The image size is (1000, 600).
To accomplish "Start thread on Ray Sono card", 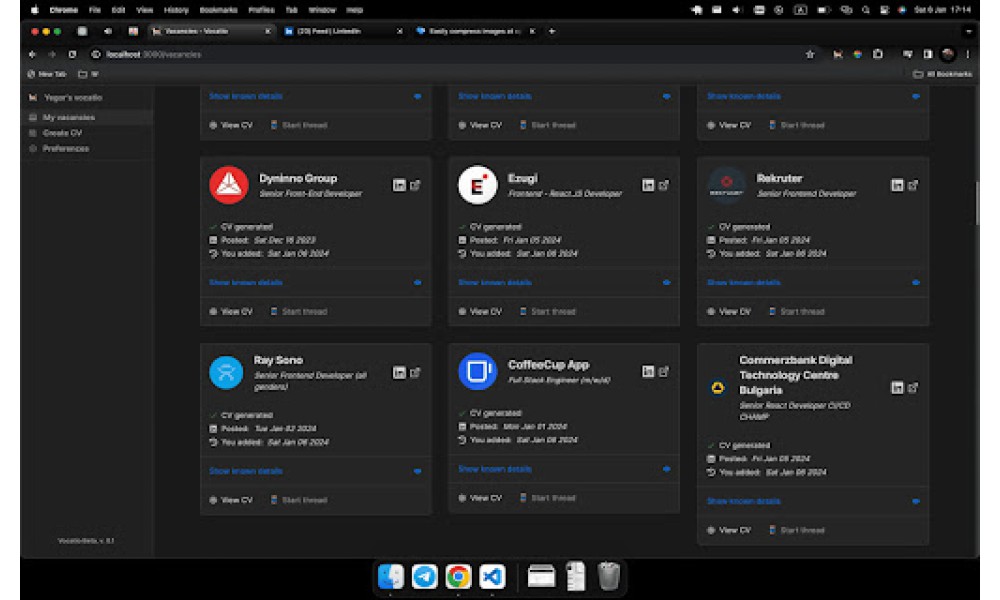I will (x=298, y=501).
